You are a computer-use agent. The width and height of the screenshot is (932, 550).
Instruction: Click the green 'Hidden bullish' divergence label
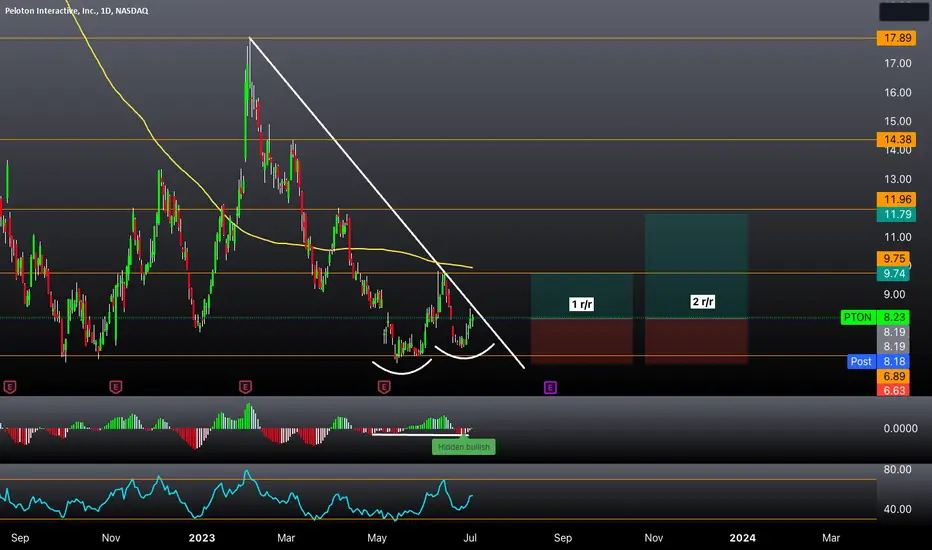tap(464, 447)
